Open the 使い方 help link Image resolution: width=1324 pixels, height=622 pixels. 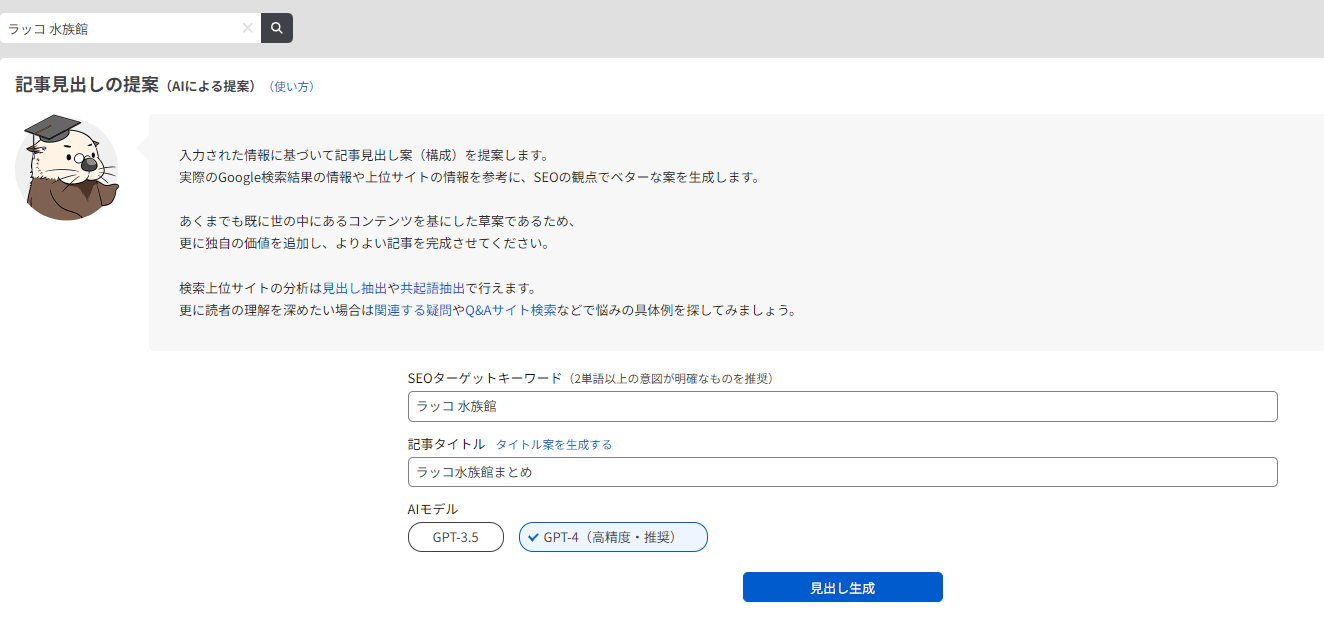(292, 87)
